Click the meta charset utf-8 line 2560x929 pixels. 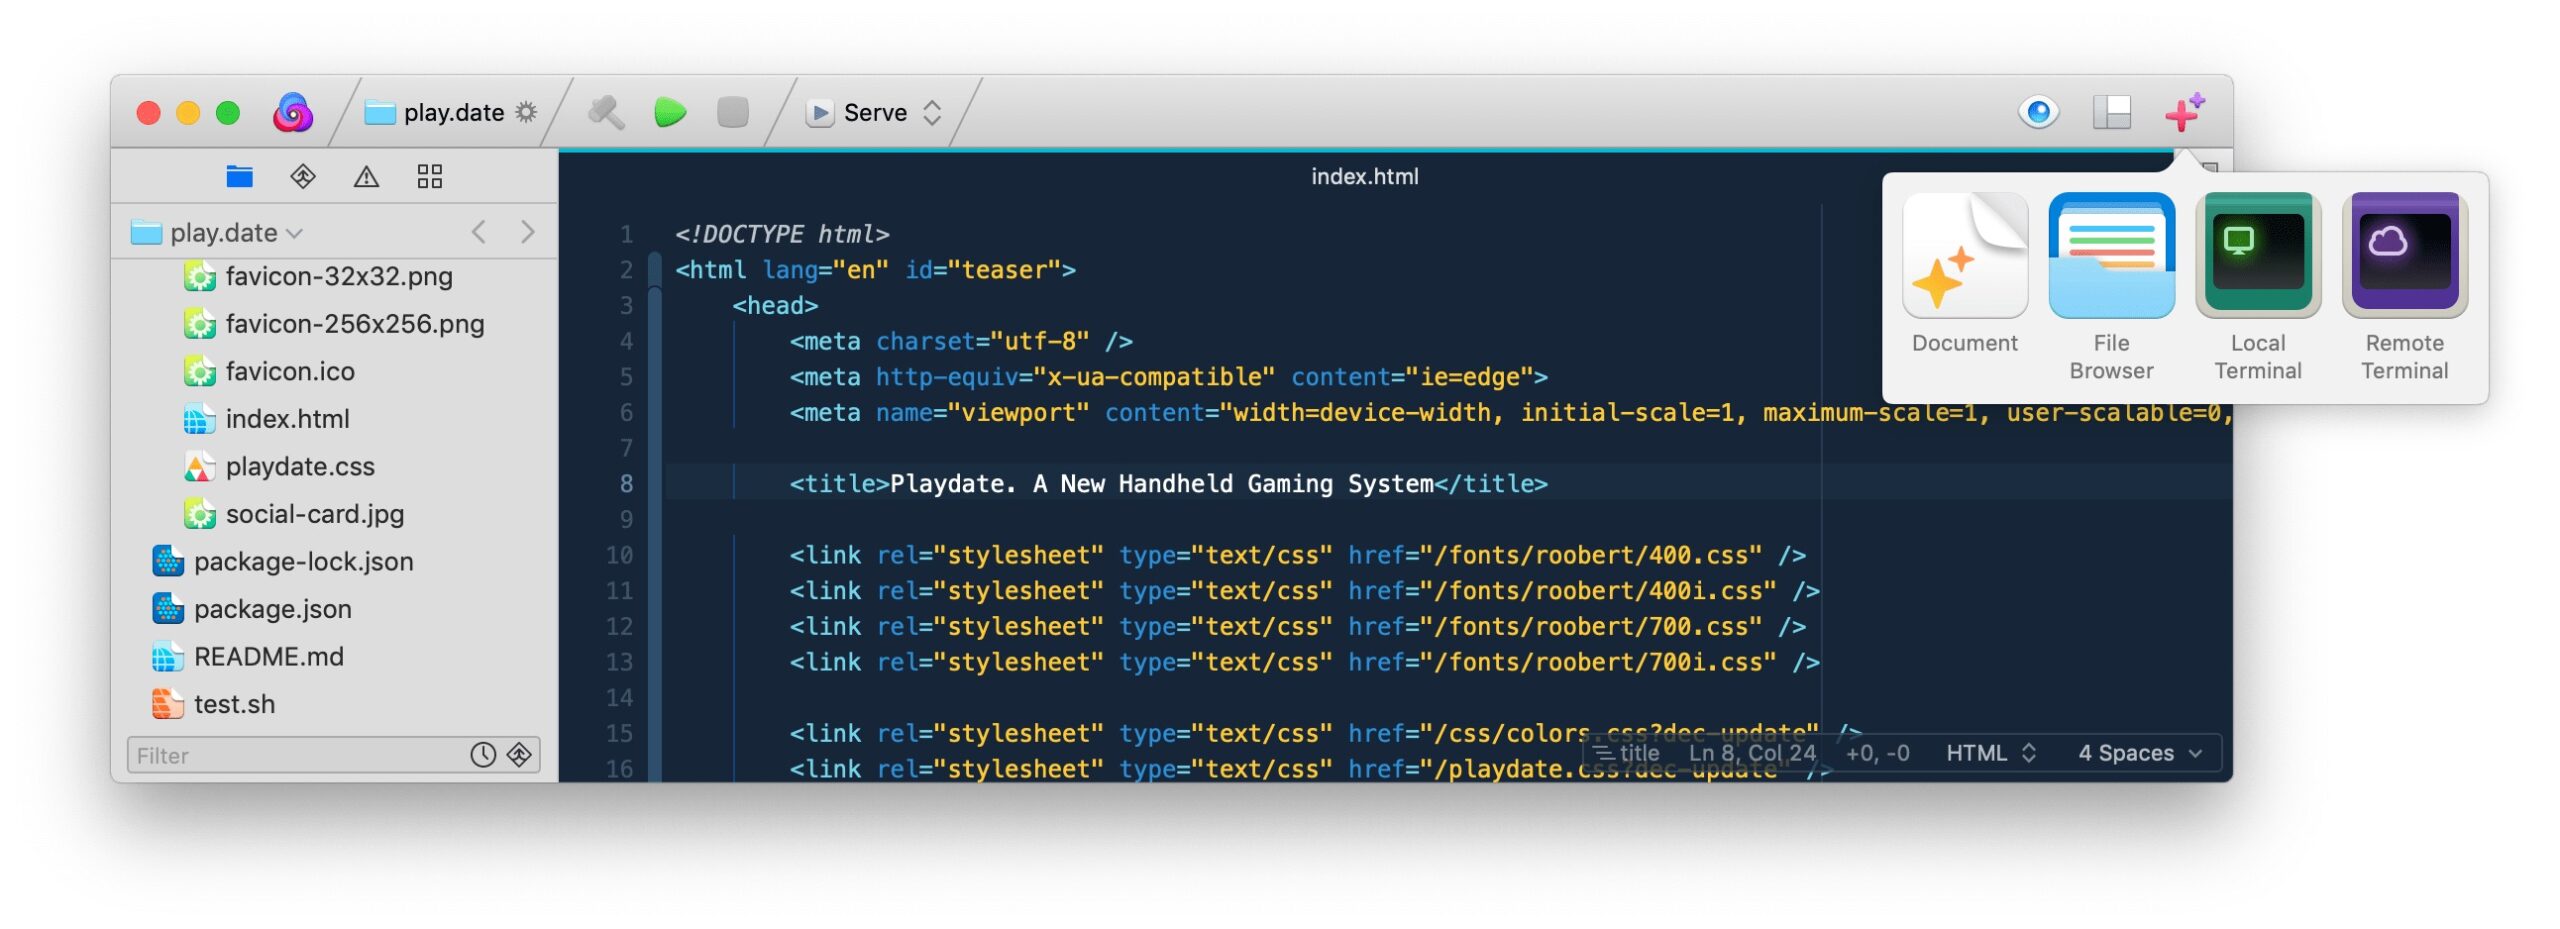pyautogui.click(x=961, y=341)
